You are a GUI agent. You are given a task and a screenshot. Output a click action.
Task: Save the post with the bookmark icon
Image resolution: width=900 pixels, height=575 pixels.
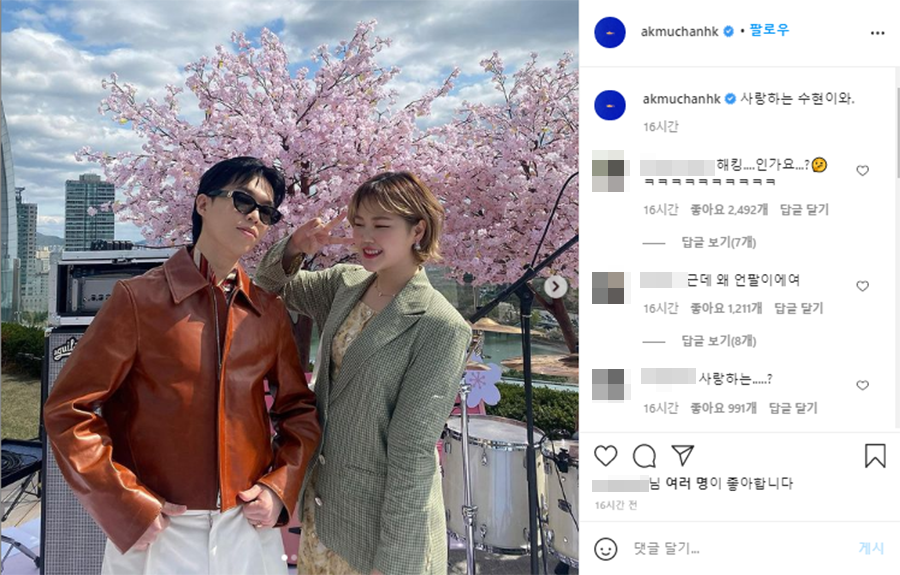tap(875, 456)
